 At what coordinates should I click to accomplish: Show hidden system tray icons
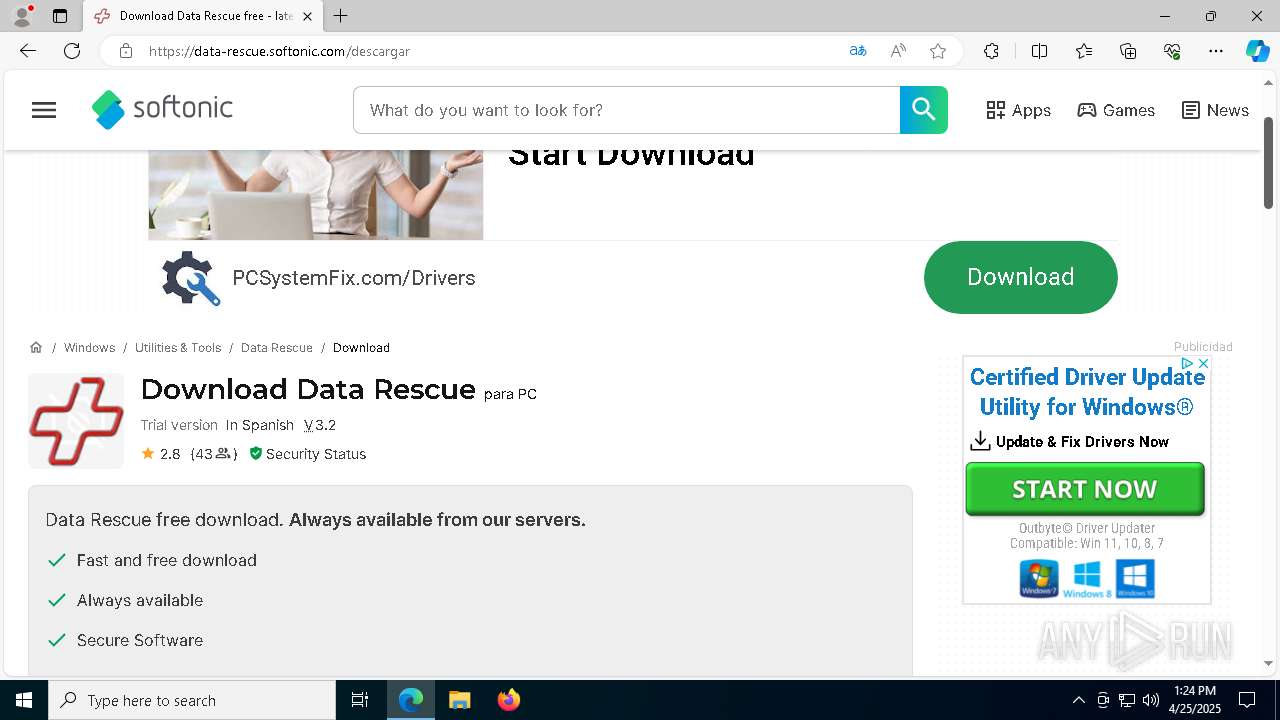tap(1078, 700)
